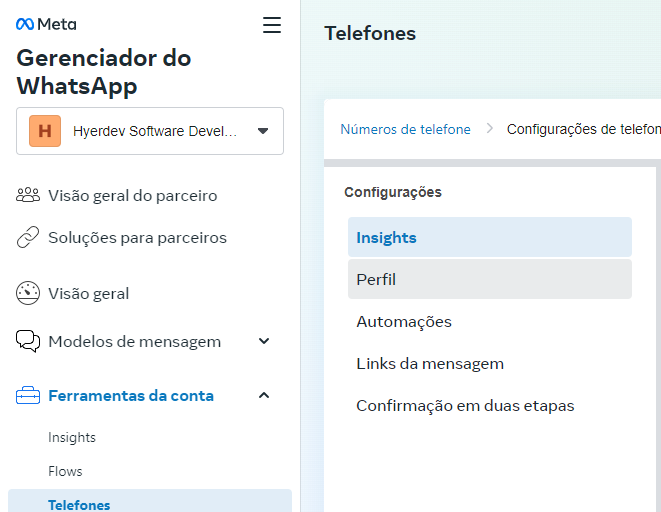Select the Perfil settings tab
The width and height of the screenshot is (661, 512).
click(489, 279)
